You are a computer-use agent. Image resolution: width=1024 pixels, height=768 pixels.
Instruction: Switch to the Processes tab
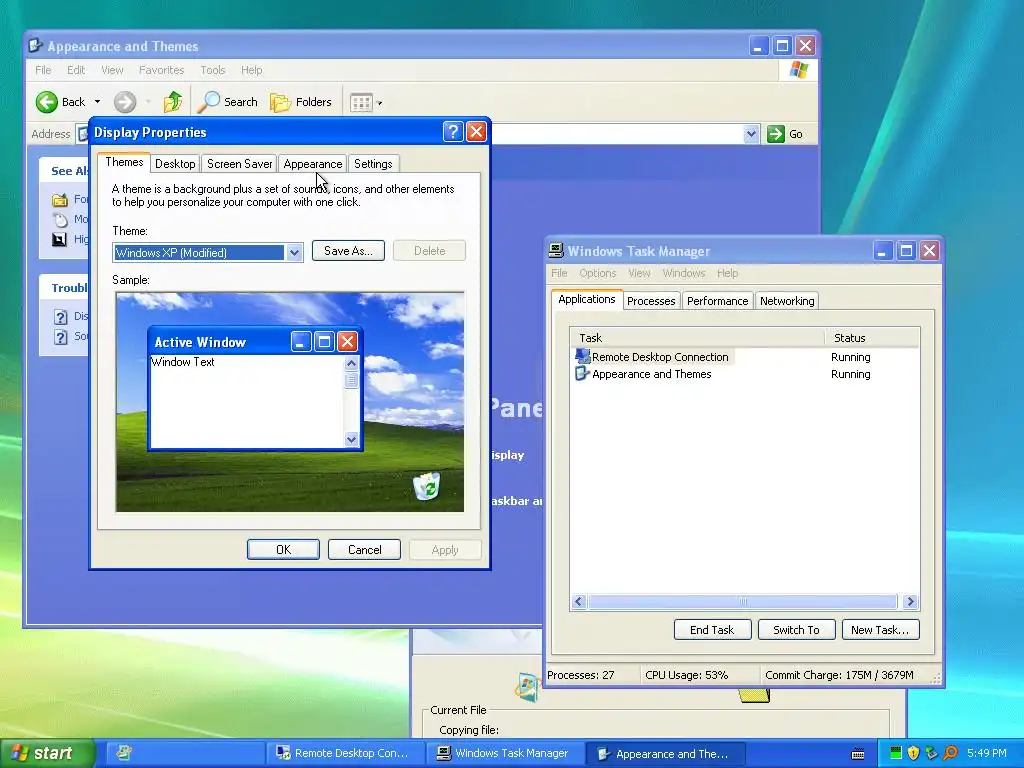tap(650, 301)
